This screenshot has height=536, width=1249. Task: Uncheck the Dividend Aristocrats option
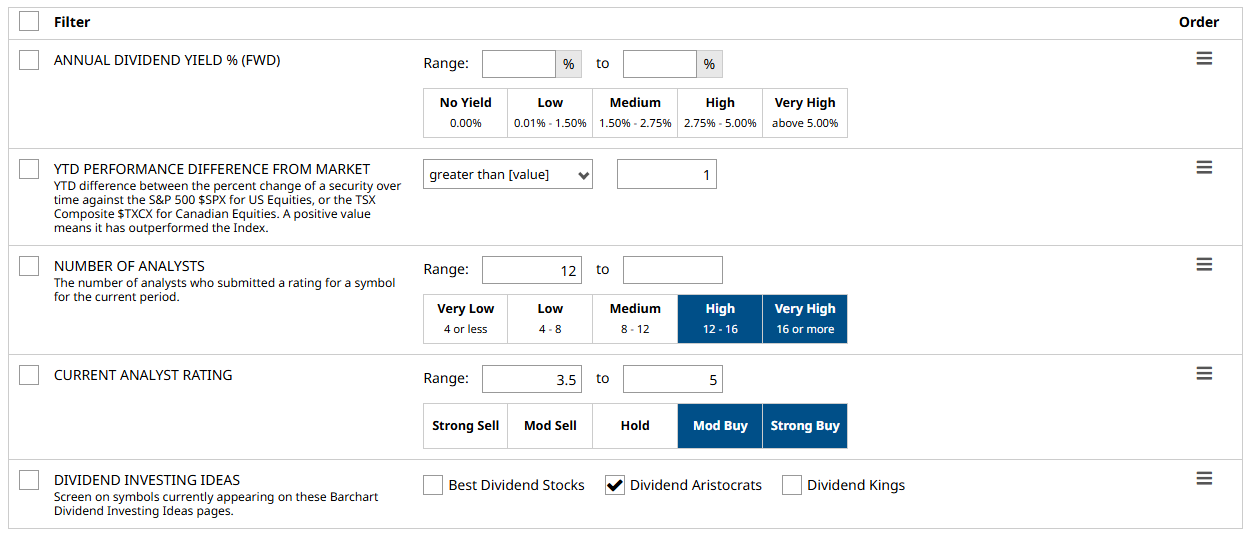pyautogui.click(x=615, y=485)
